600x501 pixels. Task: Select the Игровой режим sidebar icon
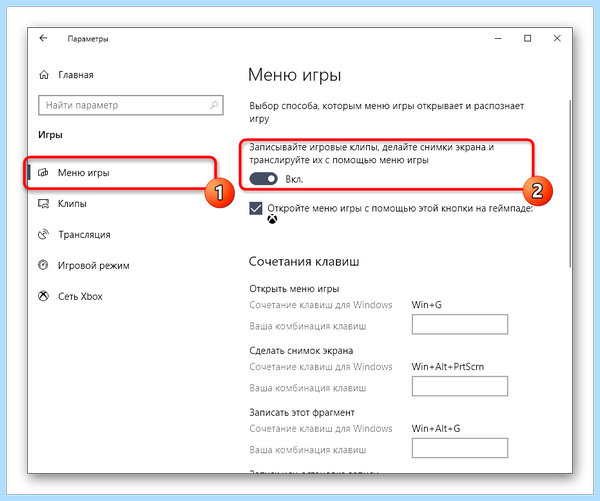pos(43,265)
